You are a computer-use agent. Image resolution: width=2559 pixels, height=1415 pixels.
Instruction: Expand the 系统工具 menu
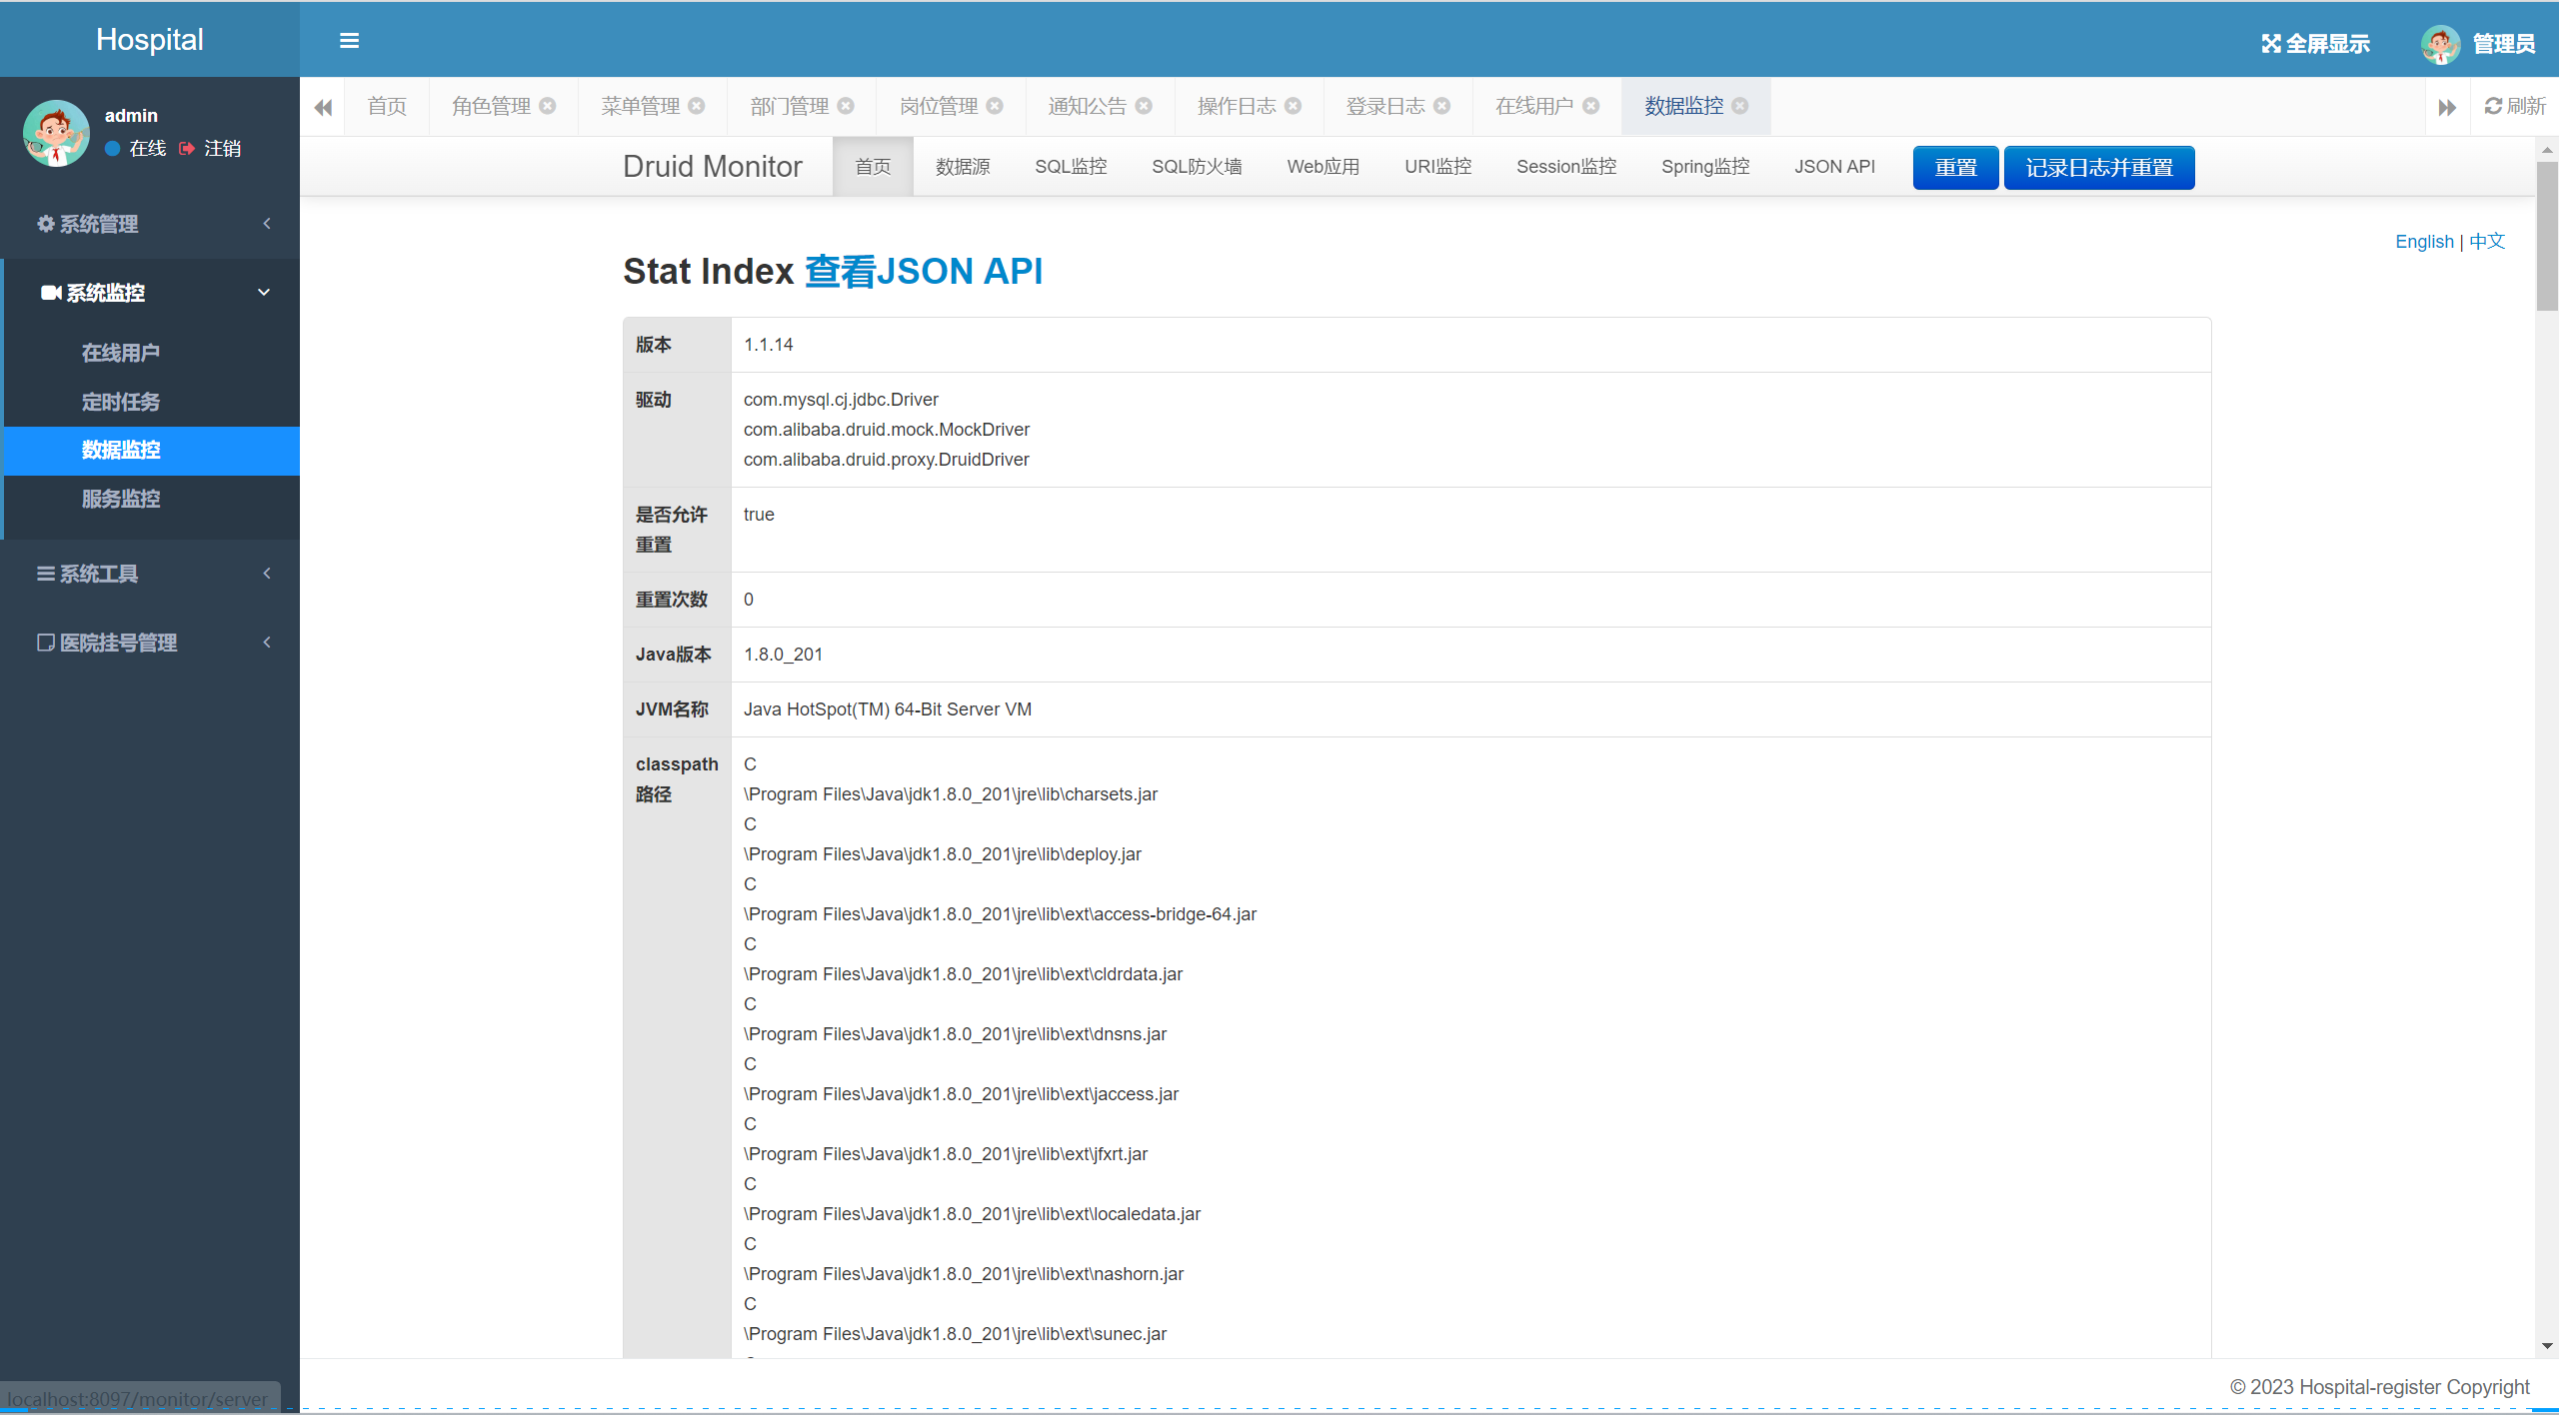150,574
